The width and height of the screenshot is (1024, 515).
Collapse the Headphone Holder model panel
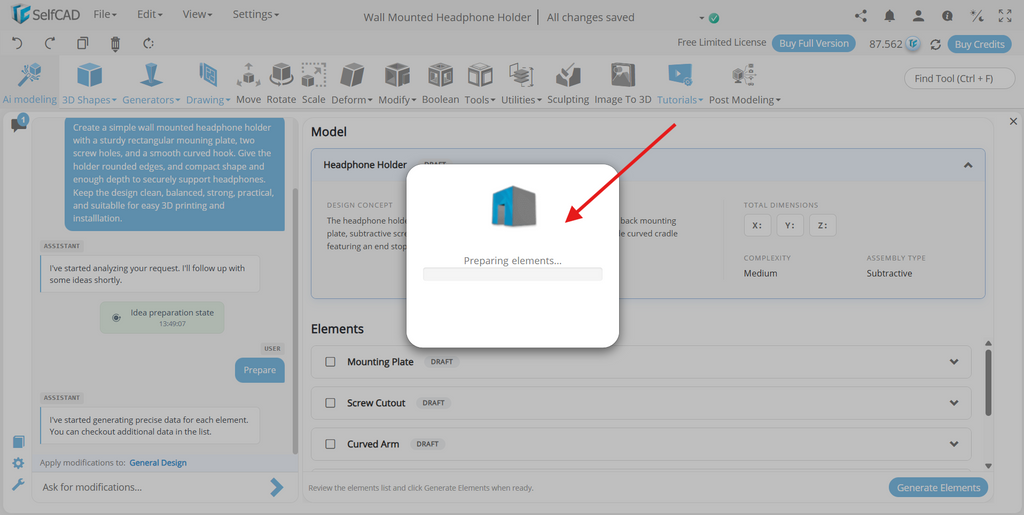click(968, 165)
